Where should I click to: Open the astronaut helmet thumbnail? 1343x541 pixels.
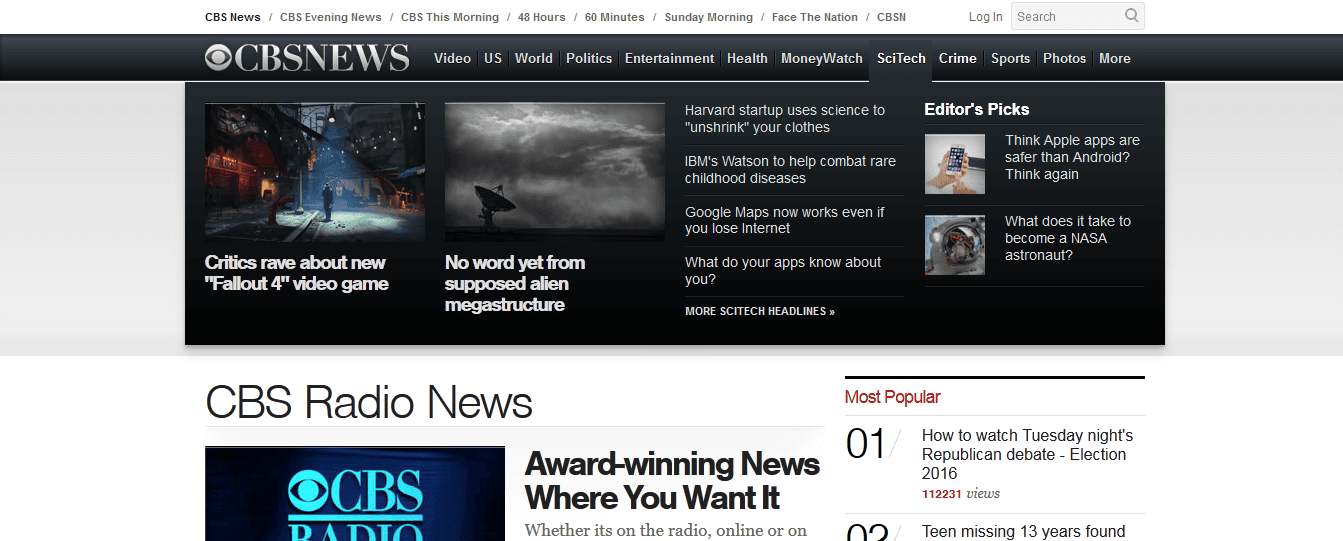(954, 245)
